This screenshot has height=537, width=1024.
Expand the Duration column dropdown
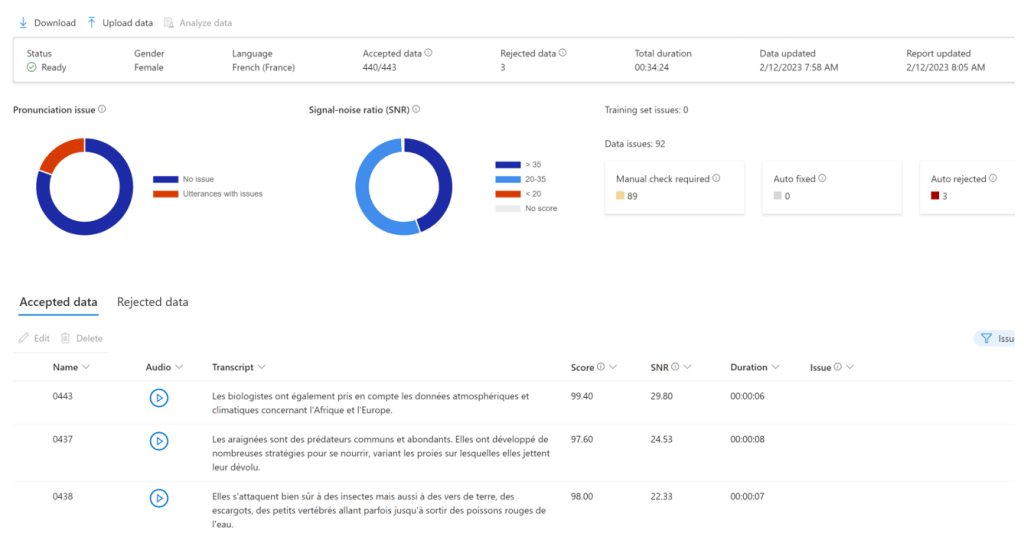pyautogui.click(x=776, y=367)
